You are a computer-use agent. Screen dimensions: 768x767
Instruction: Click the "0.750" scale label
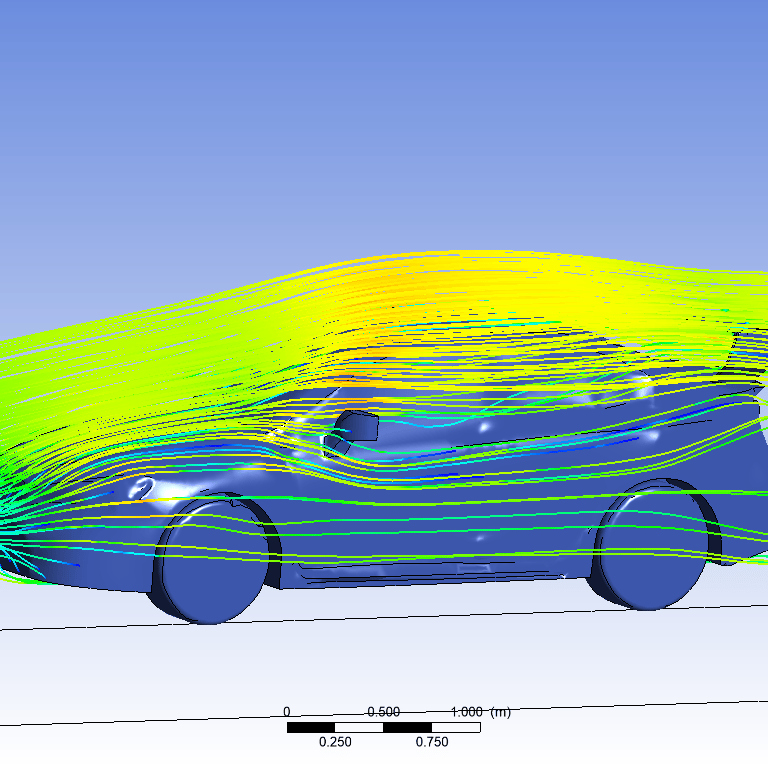click(x=432, y=742)
